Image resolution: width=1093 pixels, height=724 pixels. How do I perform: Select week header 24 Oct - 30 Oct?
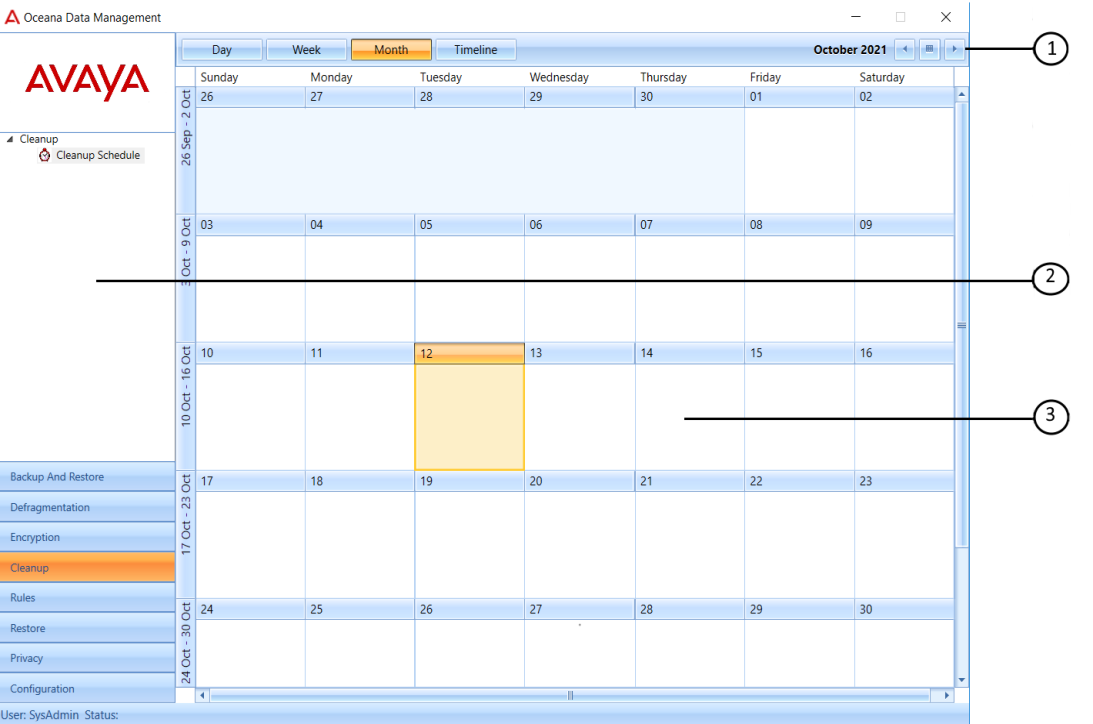coord(185,642)
